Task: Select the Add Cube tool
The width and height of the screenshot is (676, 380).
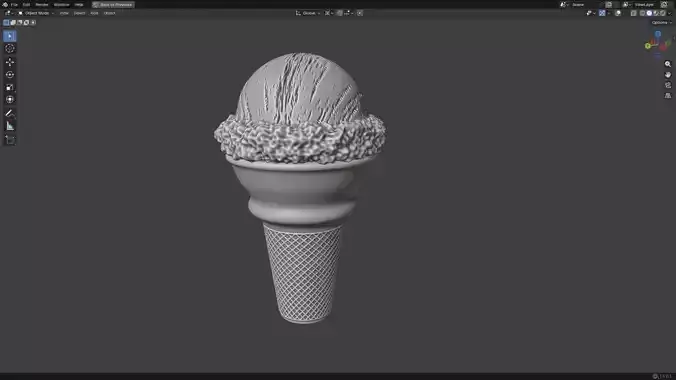Action: point(9,140)
